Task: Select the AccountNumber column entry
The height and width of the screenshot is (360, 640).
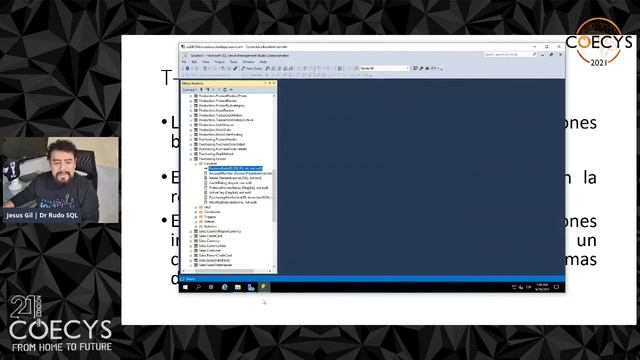Action: (240, 173)
